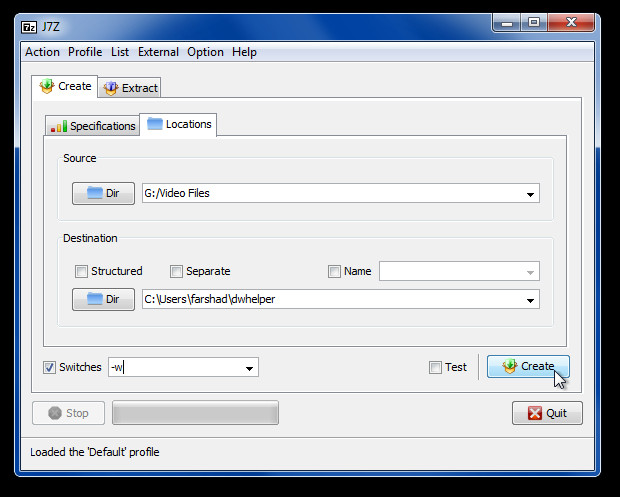Tick the Name checkbox
The width and height of the screenshot is (620, 497).
[335, 272]
